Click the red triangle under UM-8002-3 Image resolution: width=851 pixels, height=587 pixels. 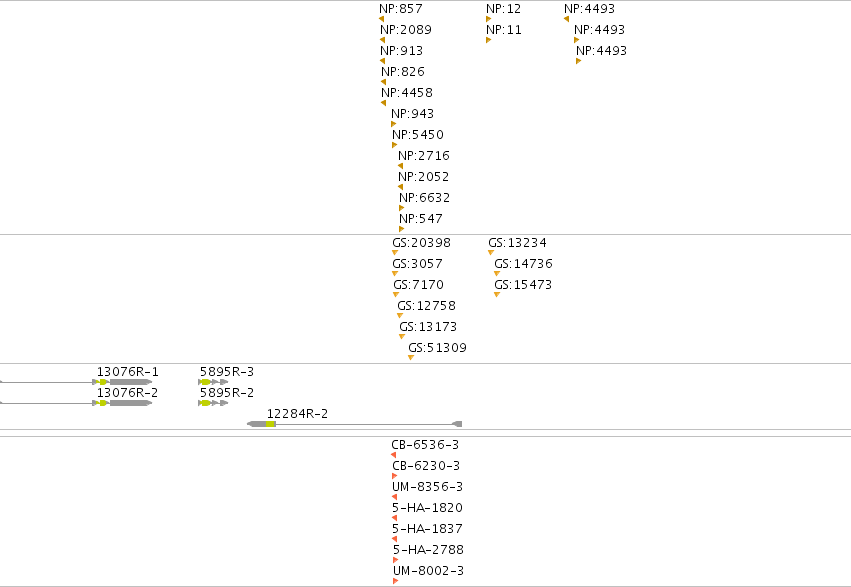coord(395,581)
